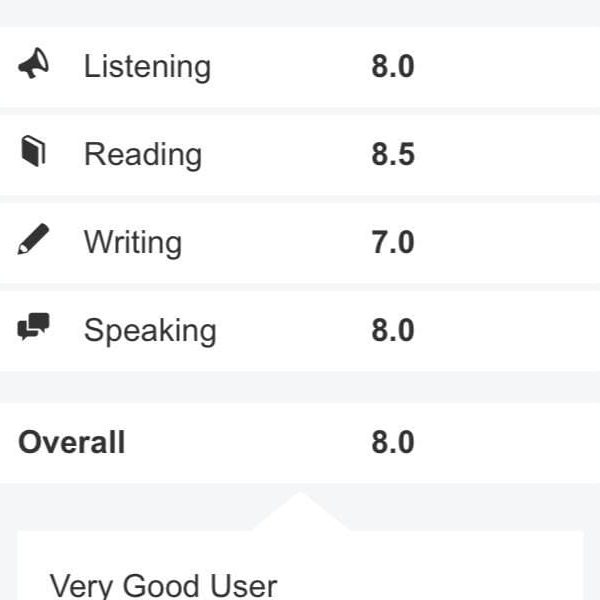Click the Overall score 8.0
600x600 pixels.
point(393,442)
